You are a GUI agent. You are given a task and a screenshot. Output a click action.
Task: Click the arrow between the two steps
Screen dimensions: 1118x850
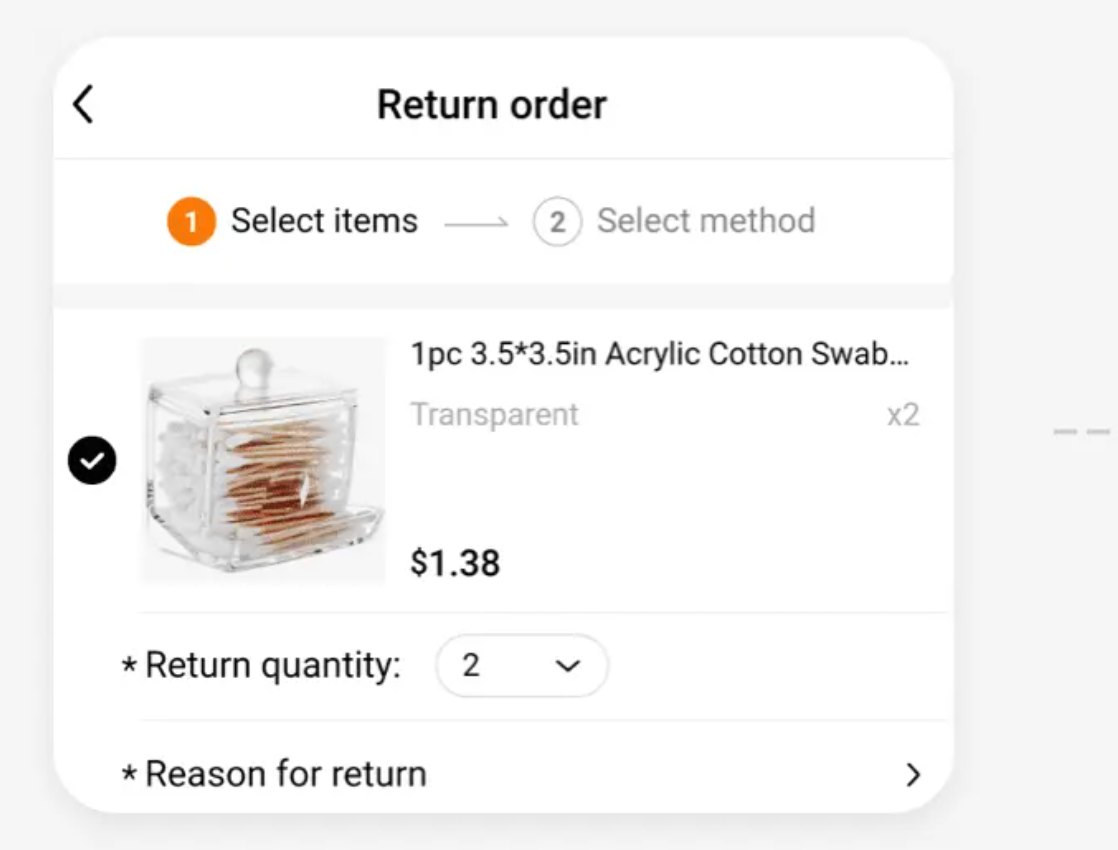[x=476, y=223]
